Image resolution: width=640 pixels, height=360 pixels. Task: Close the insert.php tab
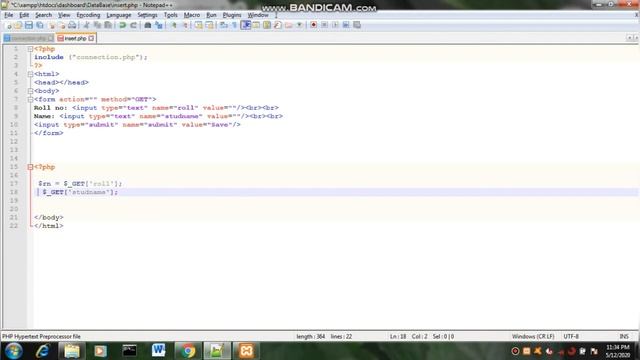(x=91, y=38)
